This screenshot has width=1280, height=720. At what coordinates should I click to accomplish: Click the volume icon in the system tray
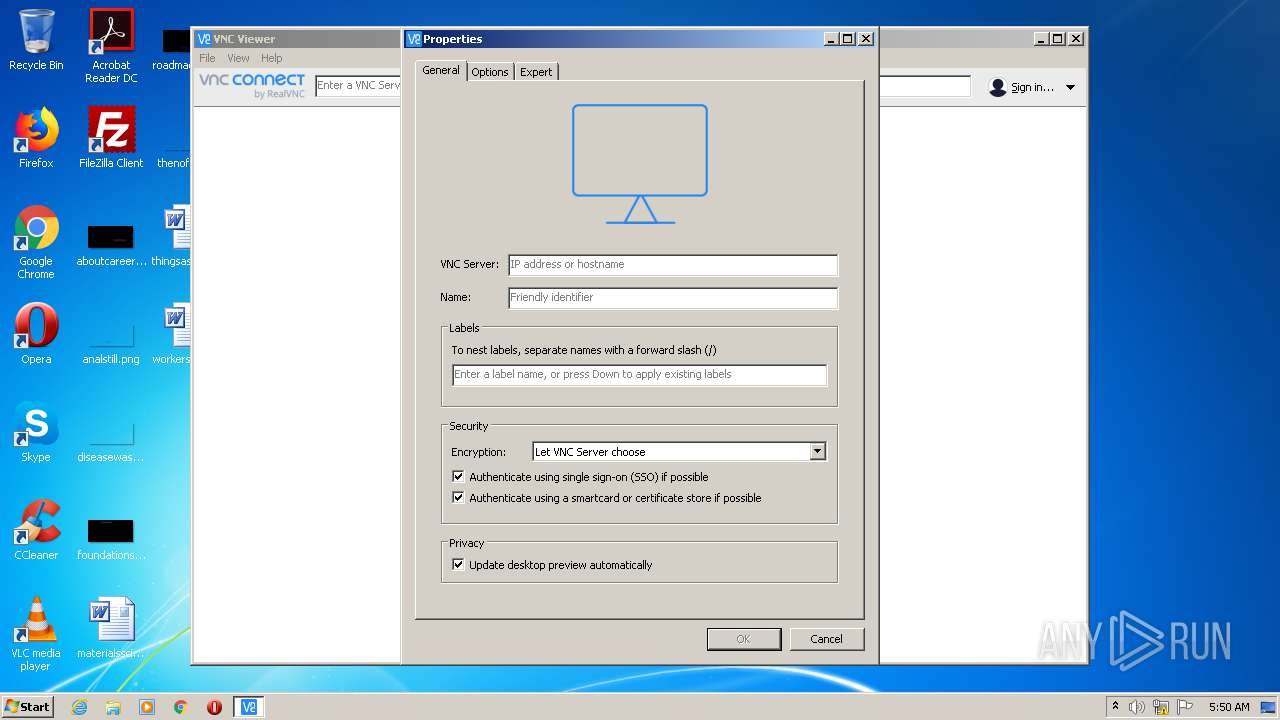click(1137, 707)
